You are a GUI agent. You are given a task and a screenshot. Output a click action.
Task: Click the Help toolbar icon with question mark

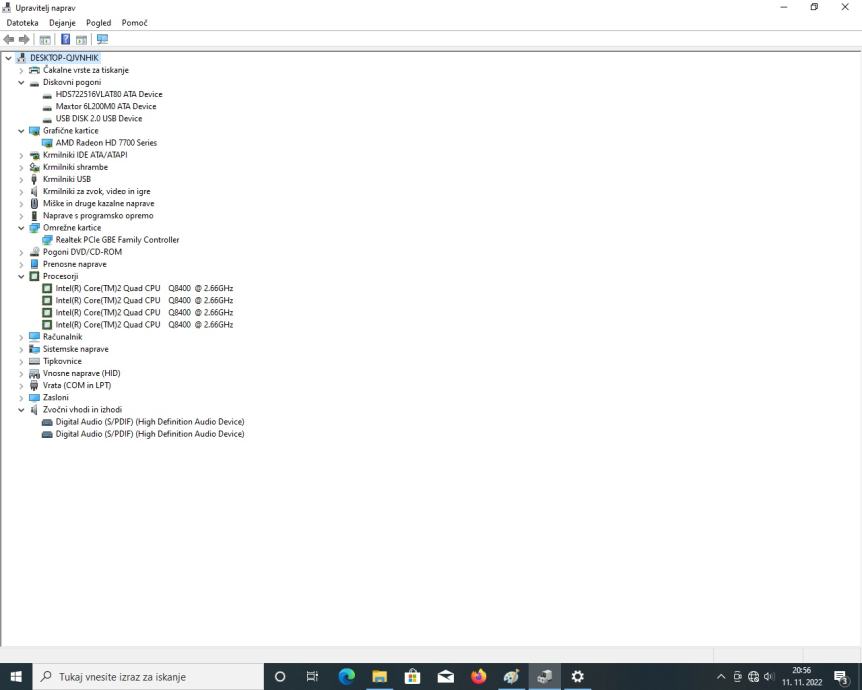click(x=65, y=40)
